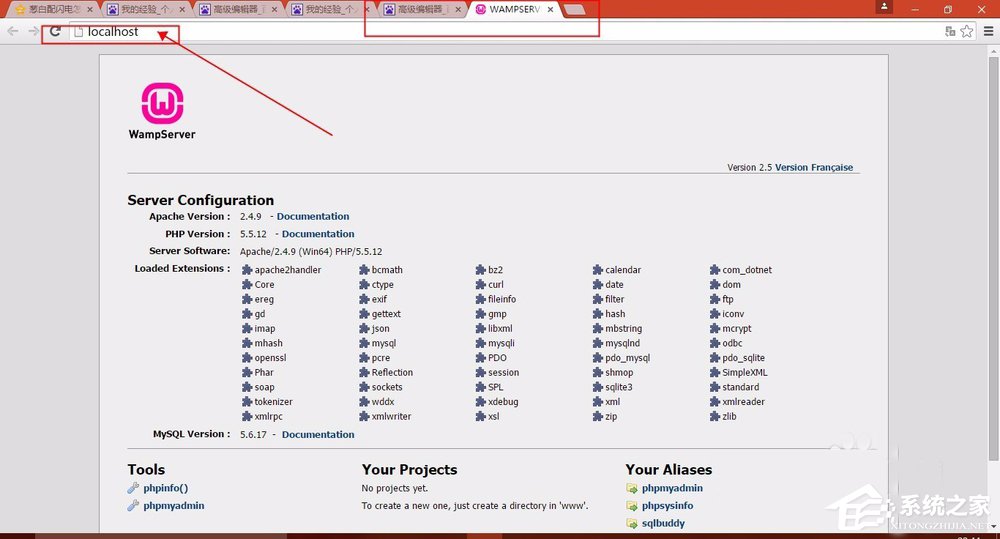Reload the localhost page

tap(56, 32)
